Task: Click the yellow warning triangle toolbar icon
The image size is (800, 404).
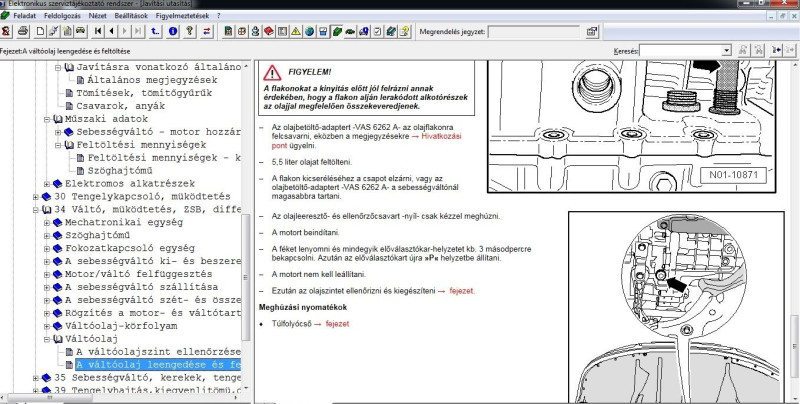Action: tap(296, 32)
